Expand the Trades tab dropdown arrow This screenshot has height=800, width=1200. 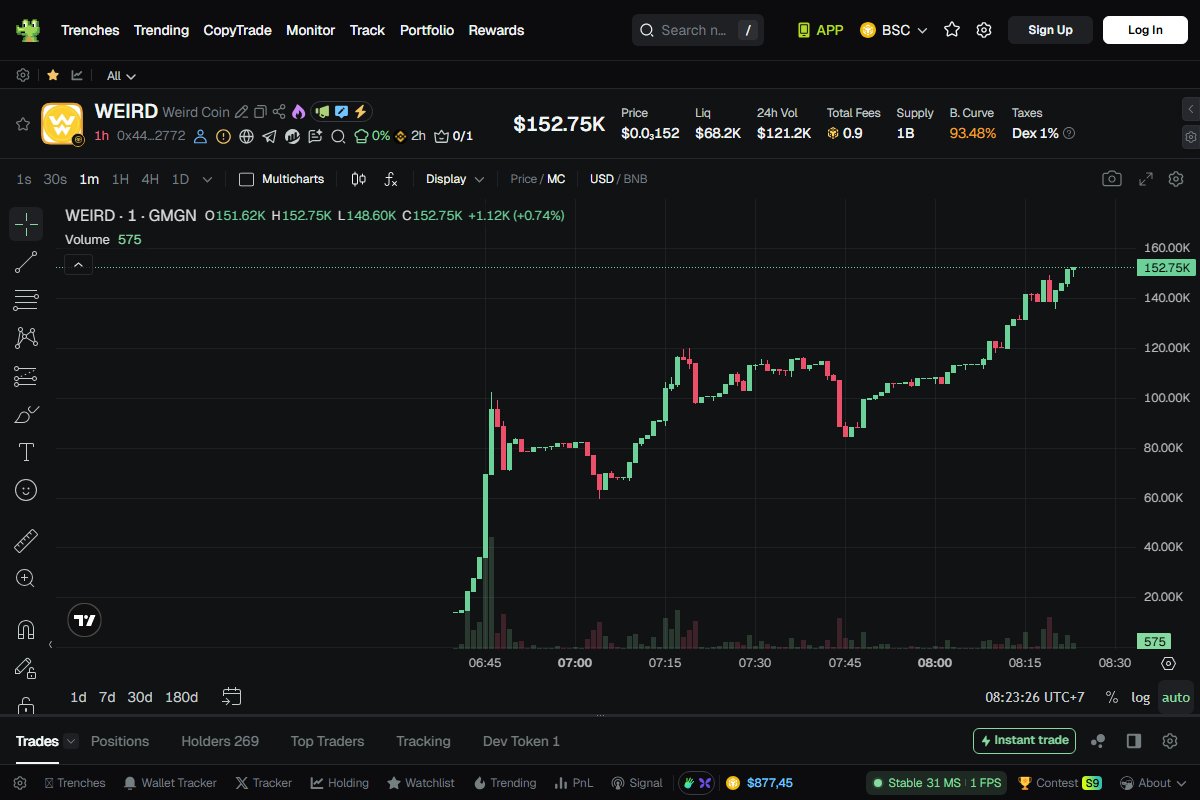point(71,741)
